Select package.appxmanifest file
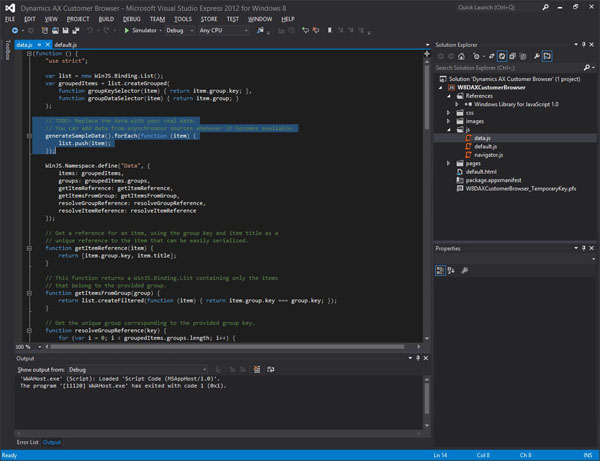Screen dimensions: 600x461 pos(493,180)
